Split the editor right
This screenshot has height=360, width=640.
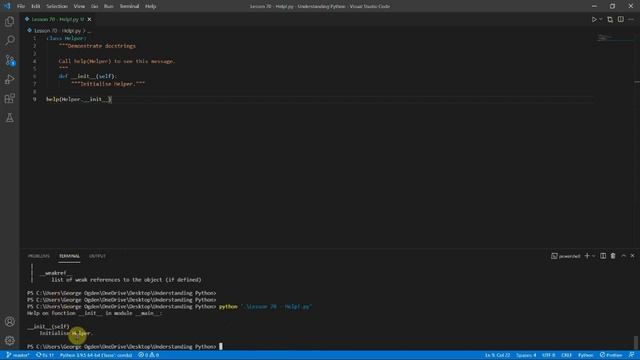click(620, 19)
